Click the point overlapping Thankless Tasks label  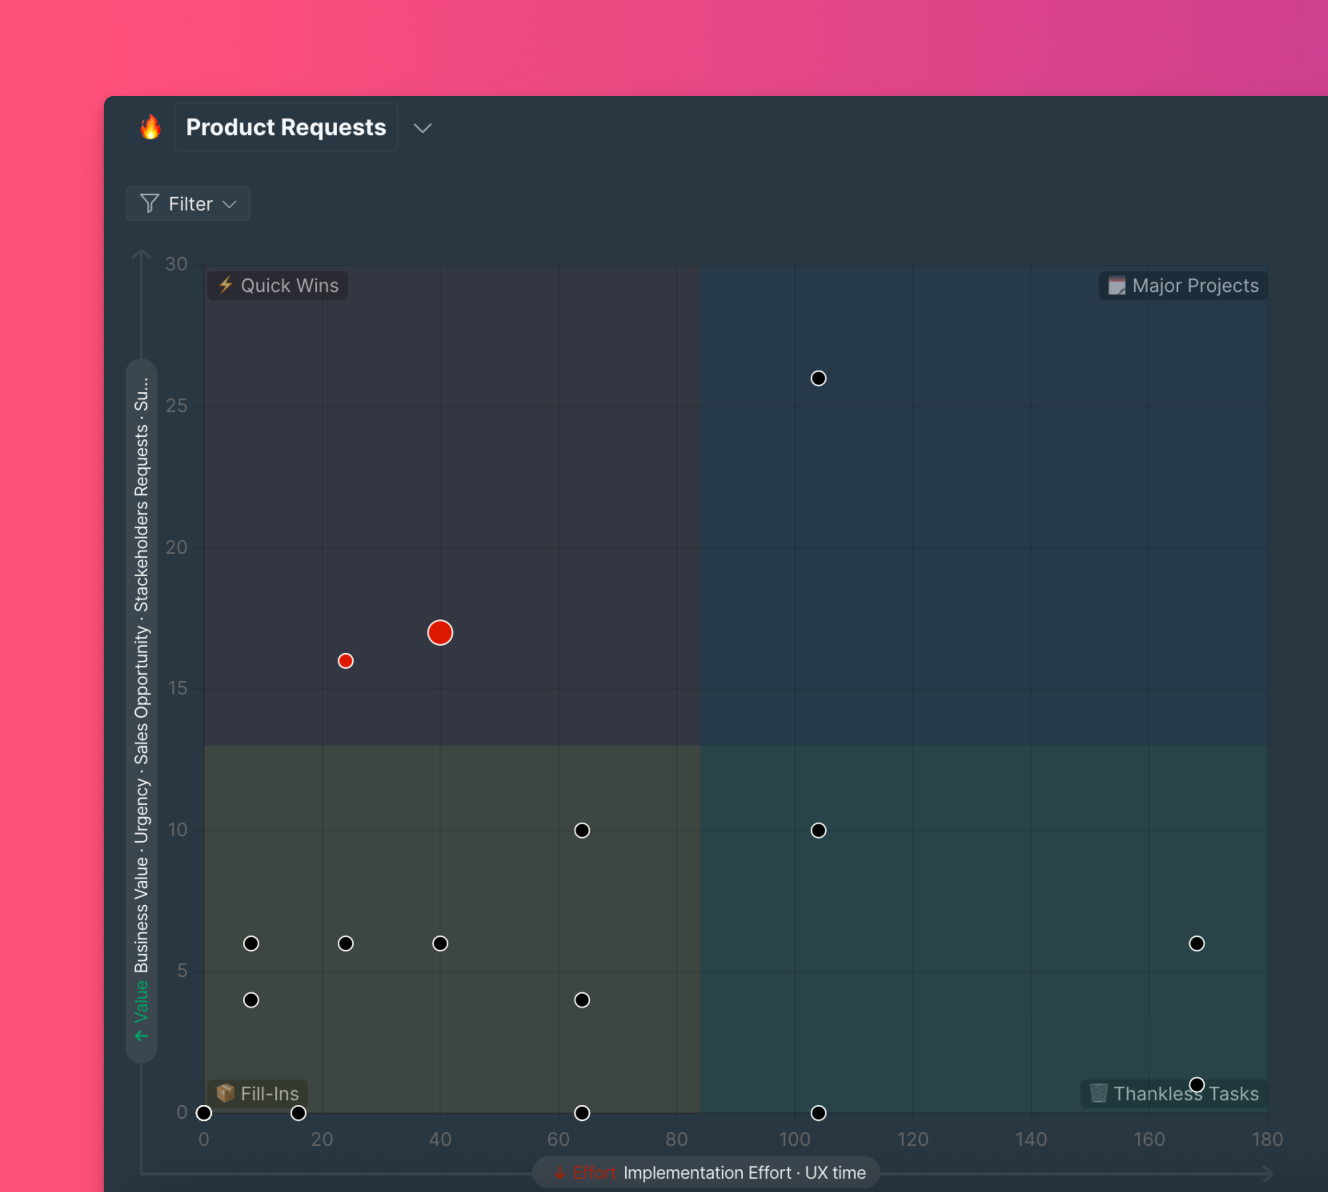(1197, 1085)
